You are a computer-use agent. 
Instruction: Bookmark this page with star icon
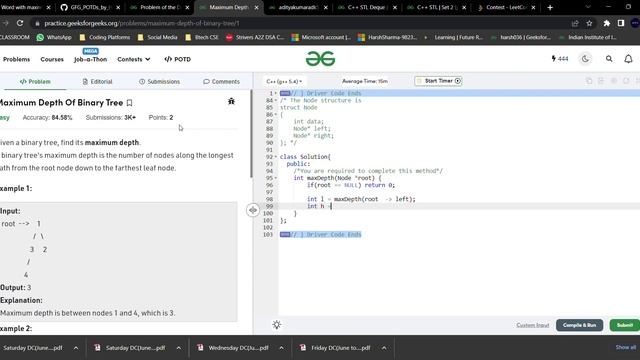(x=589, y=23)
